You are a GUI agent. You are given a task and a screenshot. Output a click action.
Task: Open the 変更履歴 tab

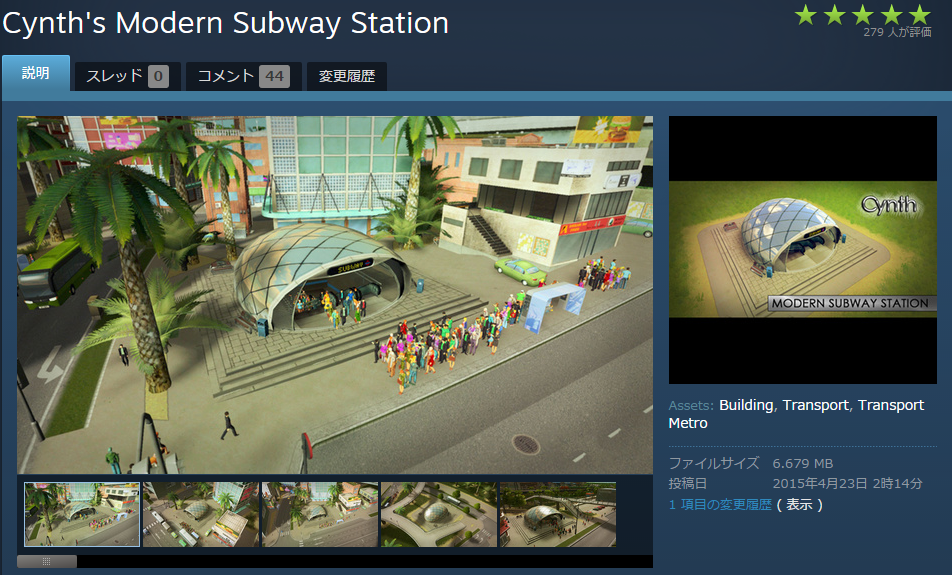[x=347, y=77]
